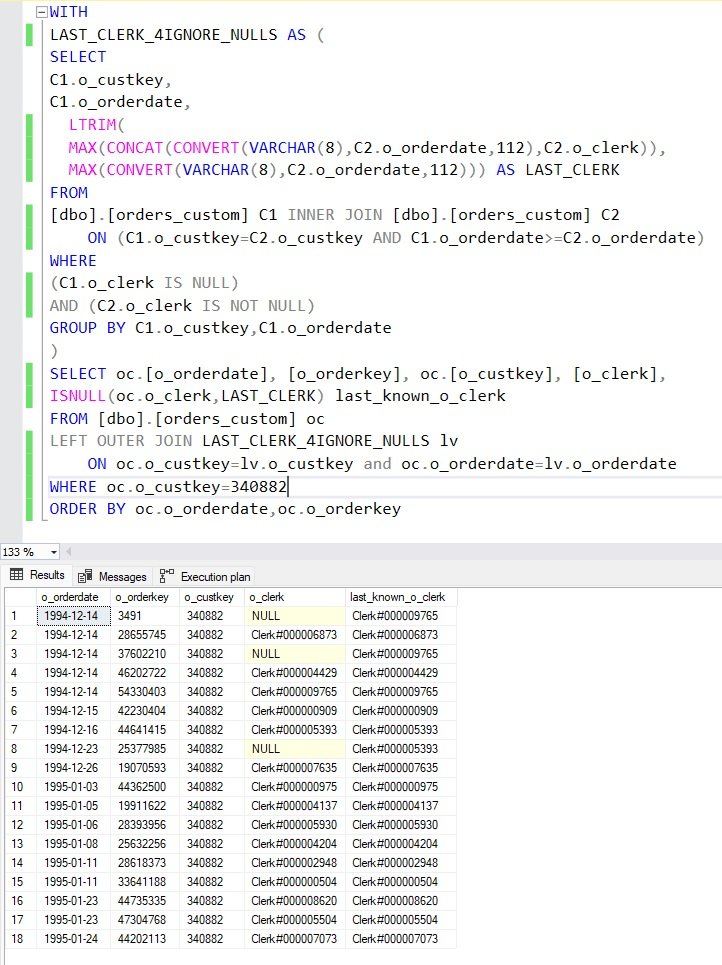Screen dimensions: 722x965
Task: Click order key cell 19070593
Action: (x=145, y=767)
